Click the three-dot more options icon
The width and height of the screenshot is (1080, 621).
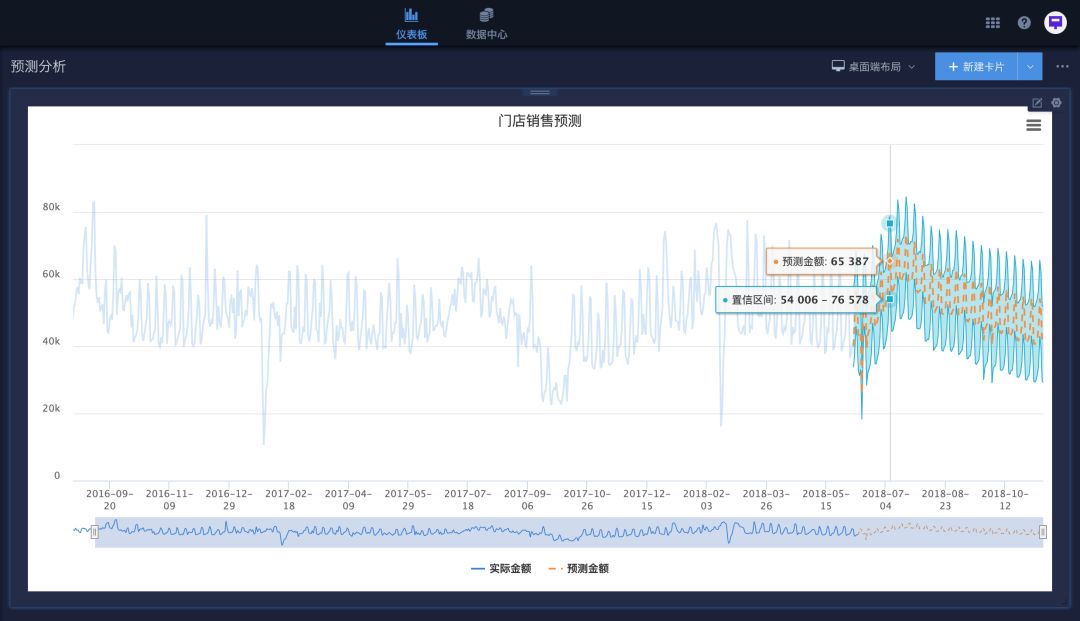(x=1062, y=67)
